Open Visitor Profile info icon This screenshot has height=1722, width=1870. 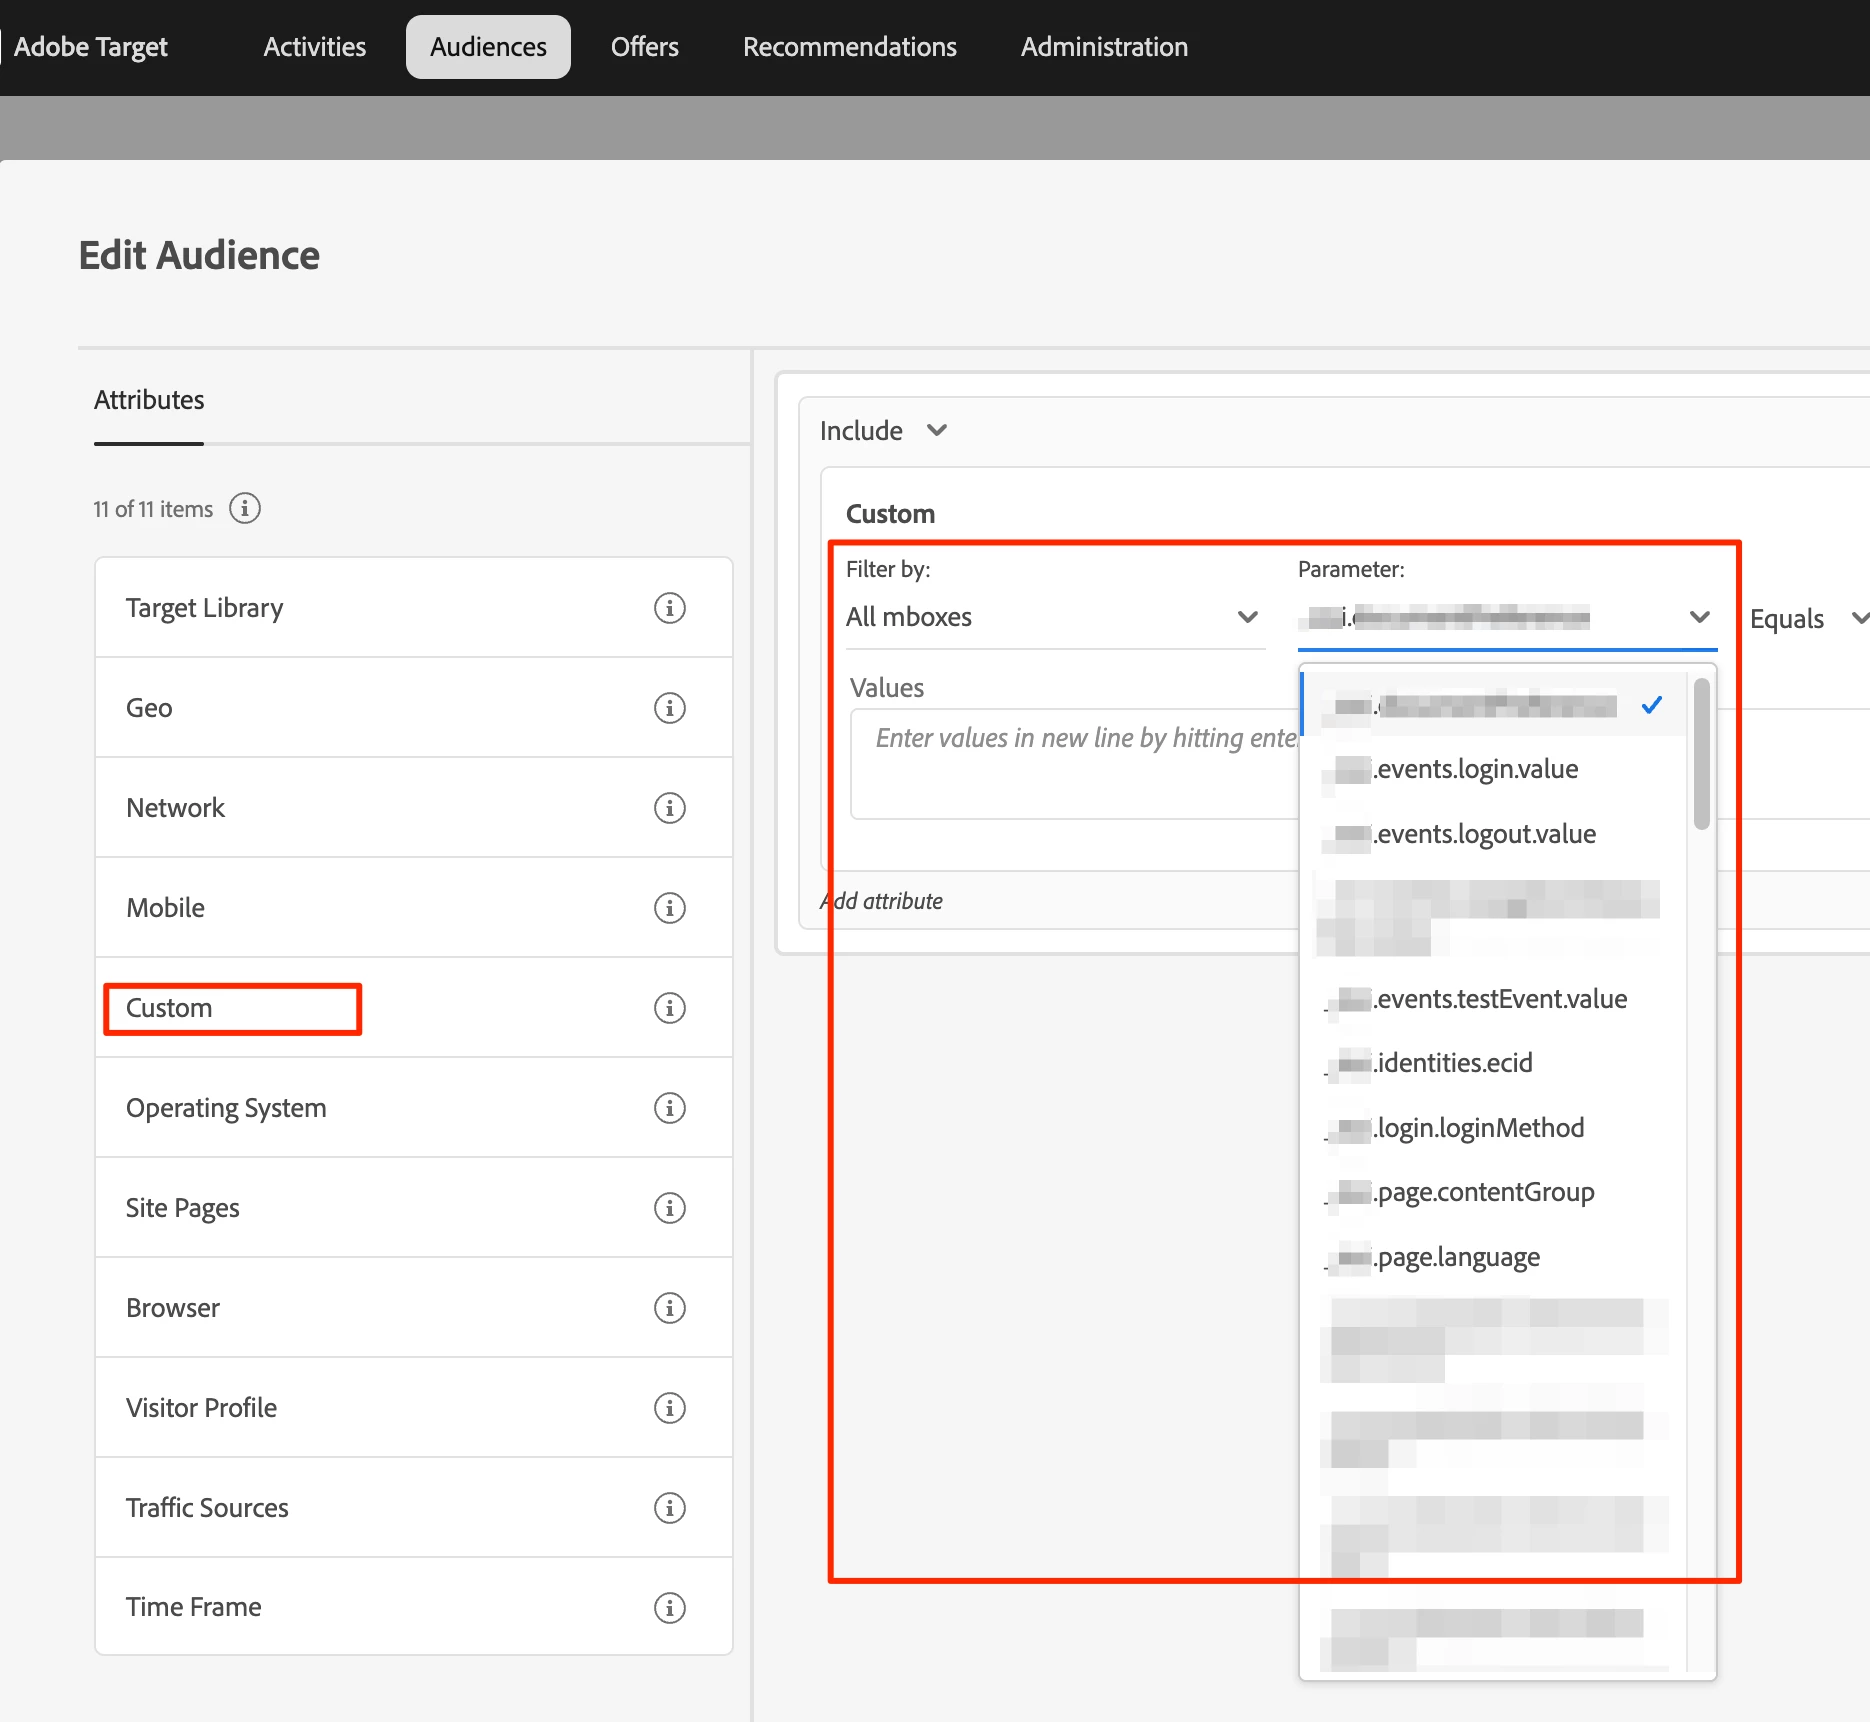(x=669, y=1408)
